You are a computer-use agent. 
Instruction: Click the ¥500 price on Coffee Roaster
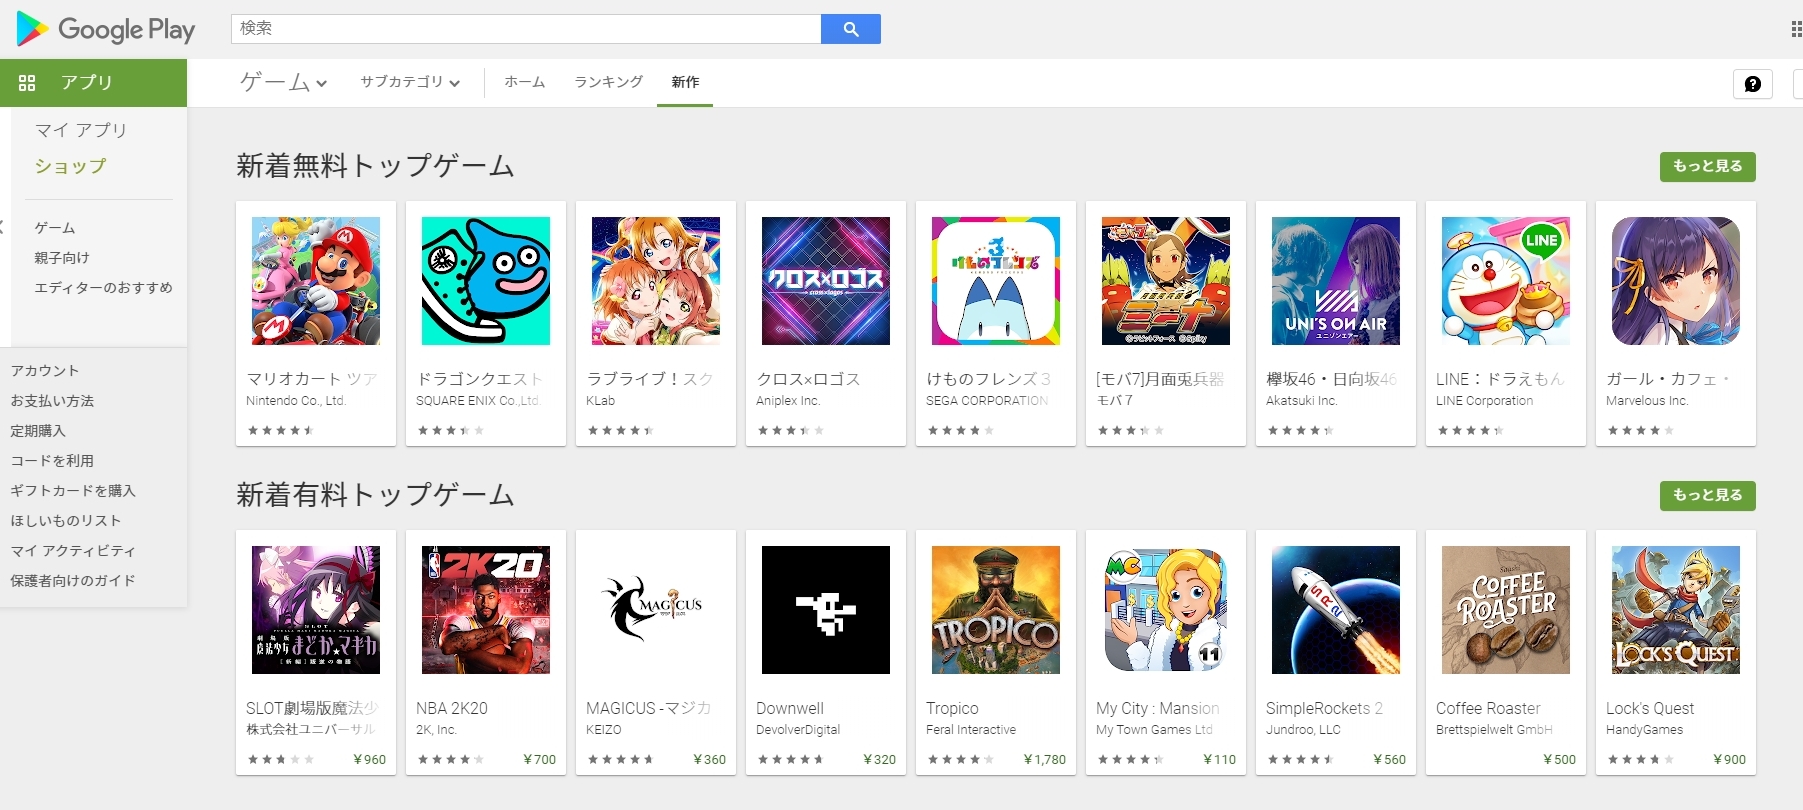1560,760
